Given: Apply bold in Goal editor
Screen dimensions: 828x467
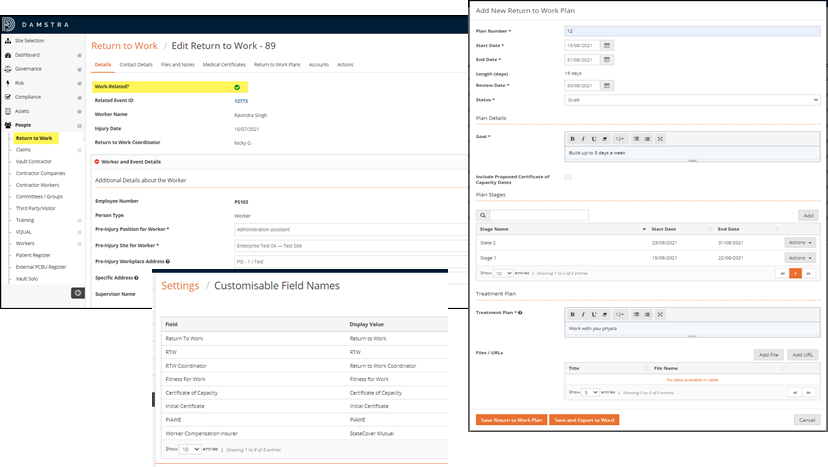Looking at the screenshot, I should (x=572, y=139).
